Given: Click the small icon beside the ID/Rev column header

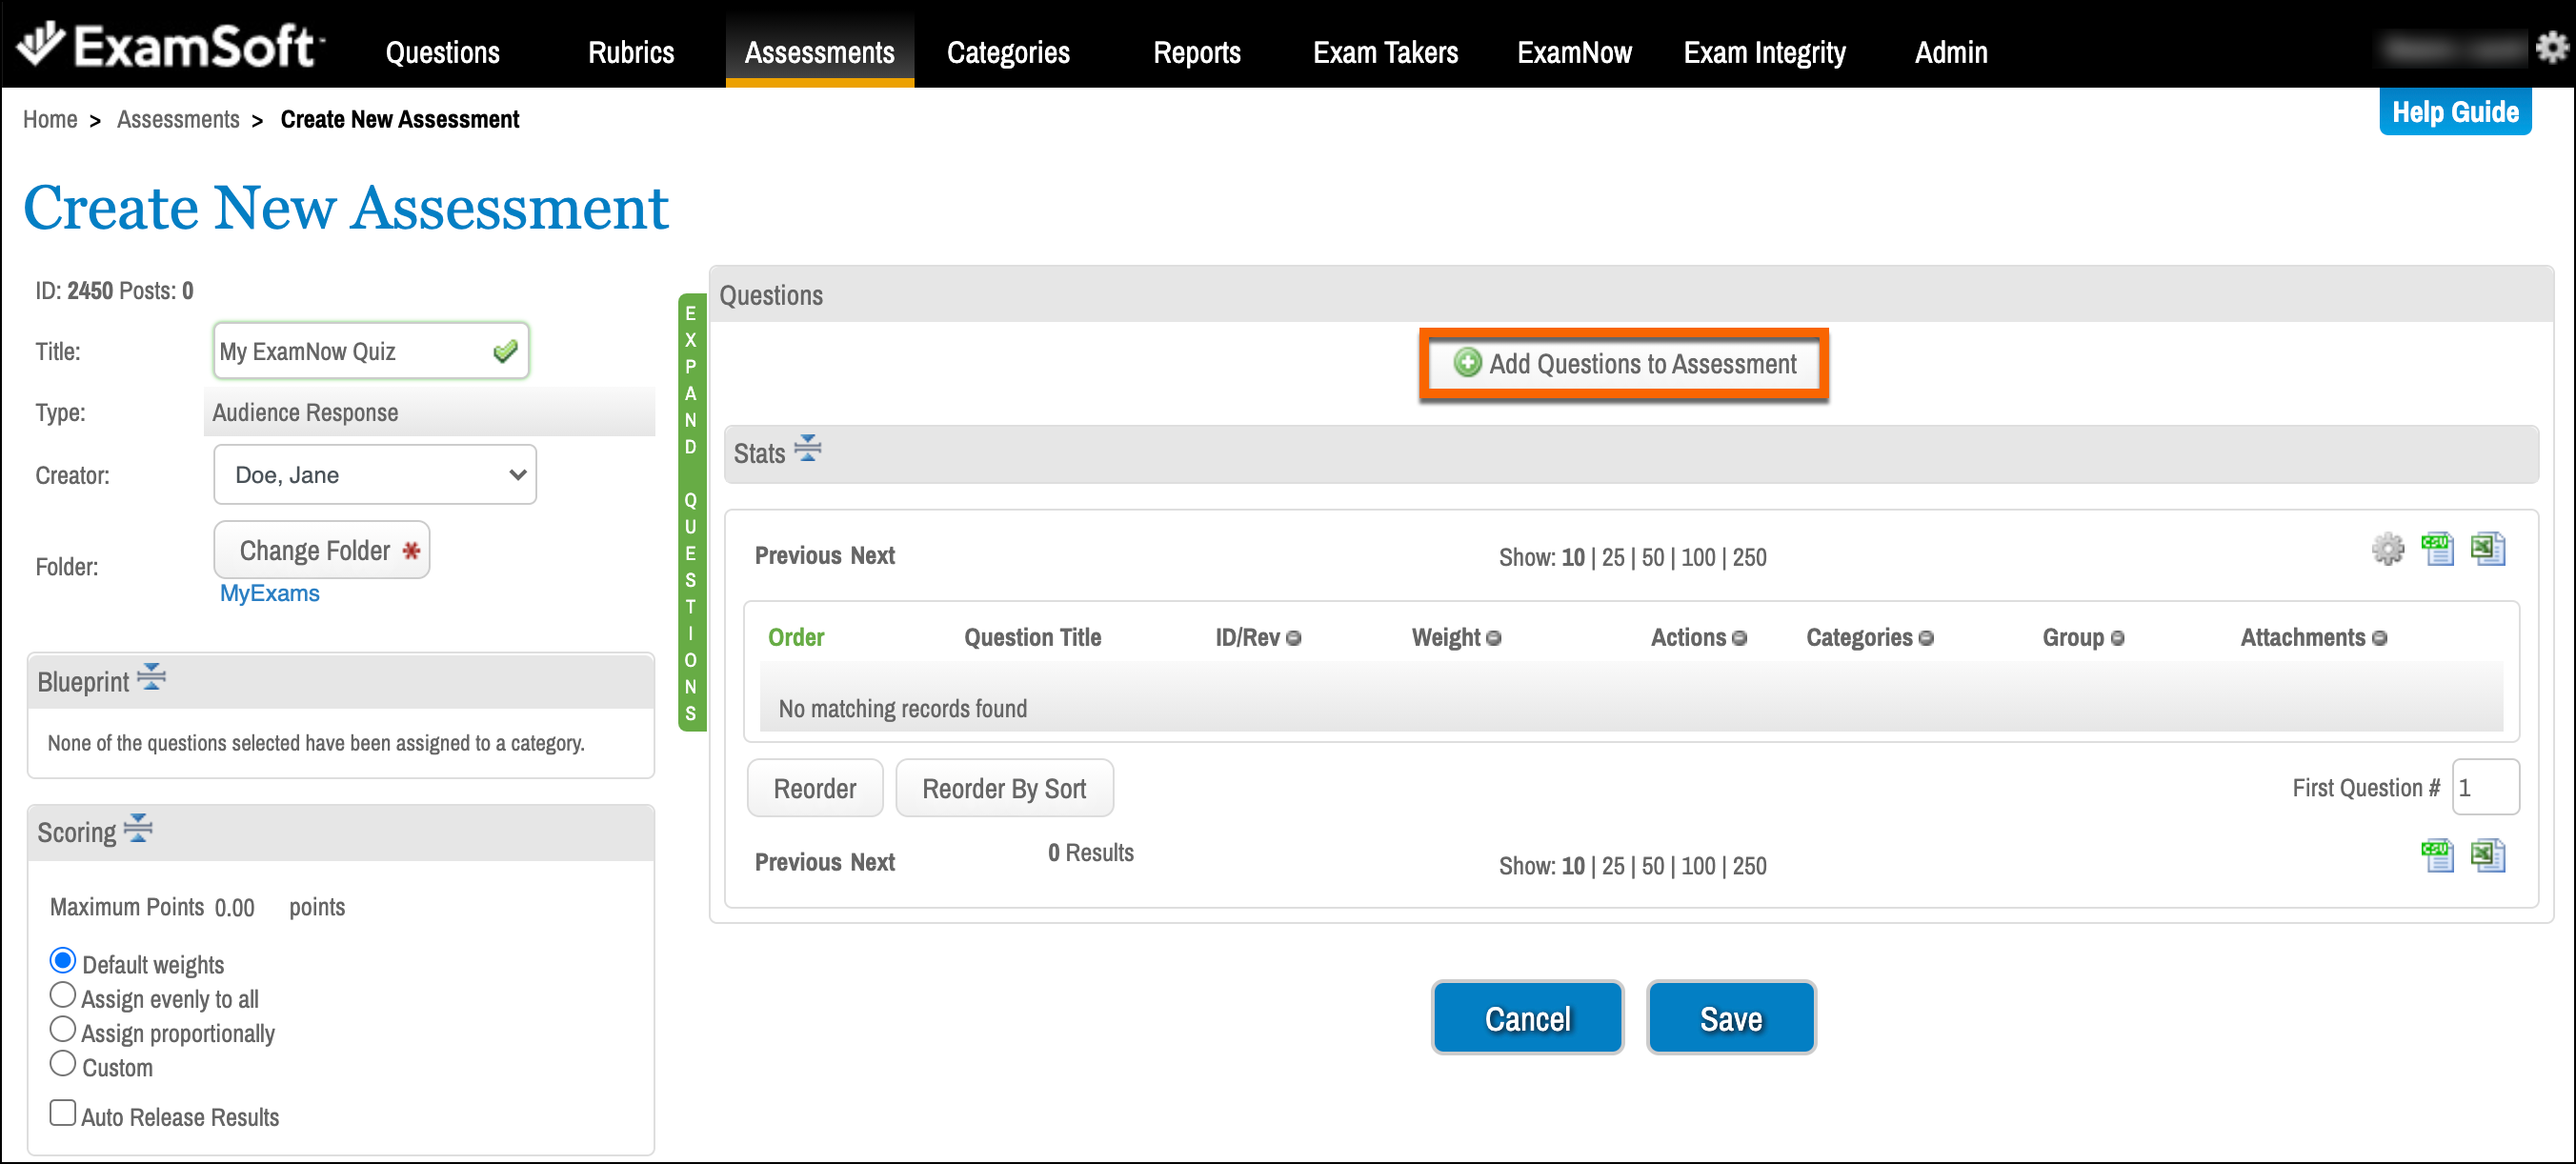Looking at the screenshot, I should [x=1293, y=638].
